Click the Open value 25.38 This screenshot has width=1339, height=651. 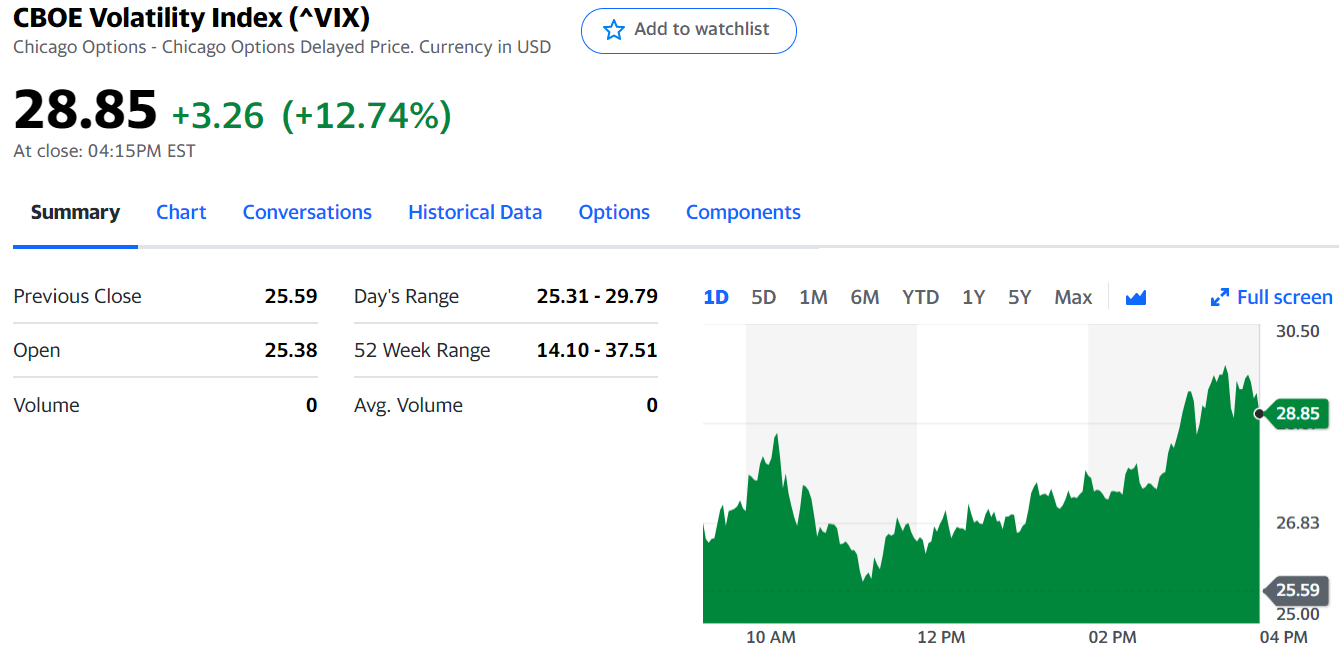pos(291,350)
